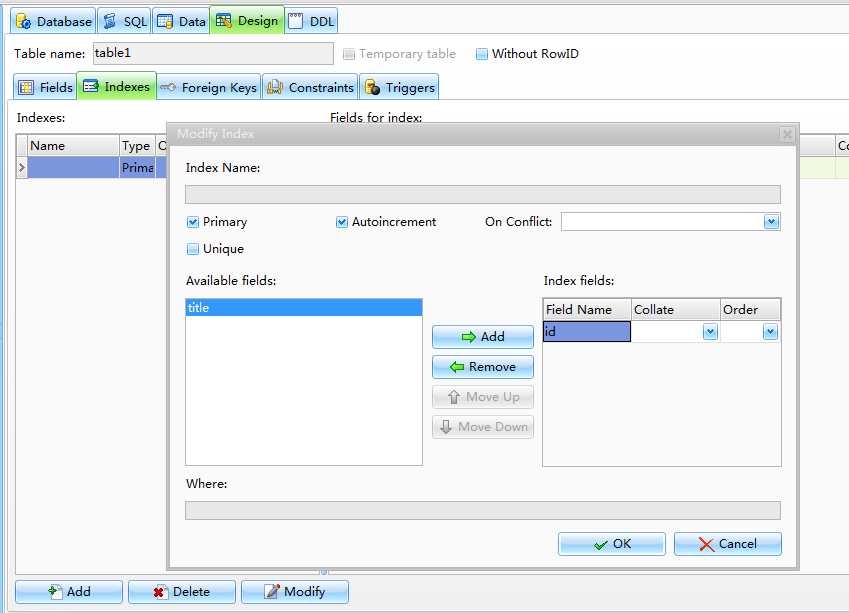
Task: Click the Foreign Keys key icon
Action: [168, 87]
